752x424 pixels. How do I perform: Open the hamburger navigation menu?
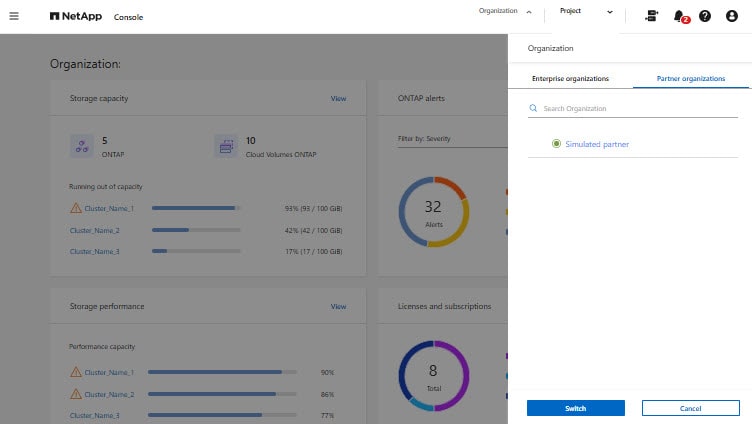[14, 16]
